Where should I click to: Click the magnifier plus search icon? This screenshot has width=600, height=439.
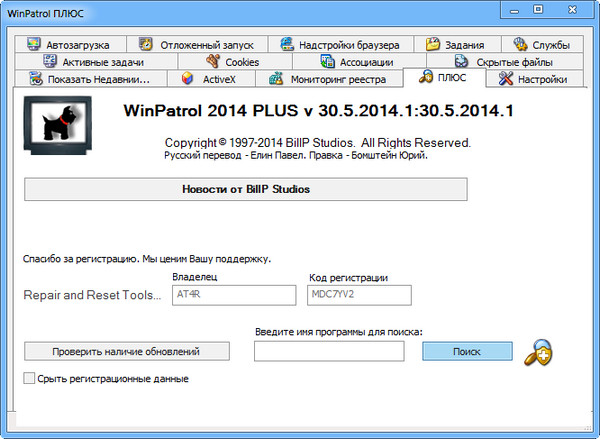tap(538, 352)
